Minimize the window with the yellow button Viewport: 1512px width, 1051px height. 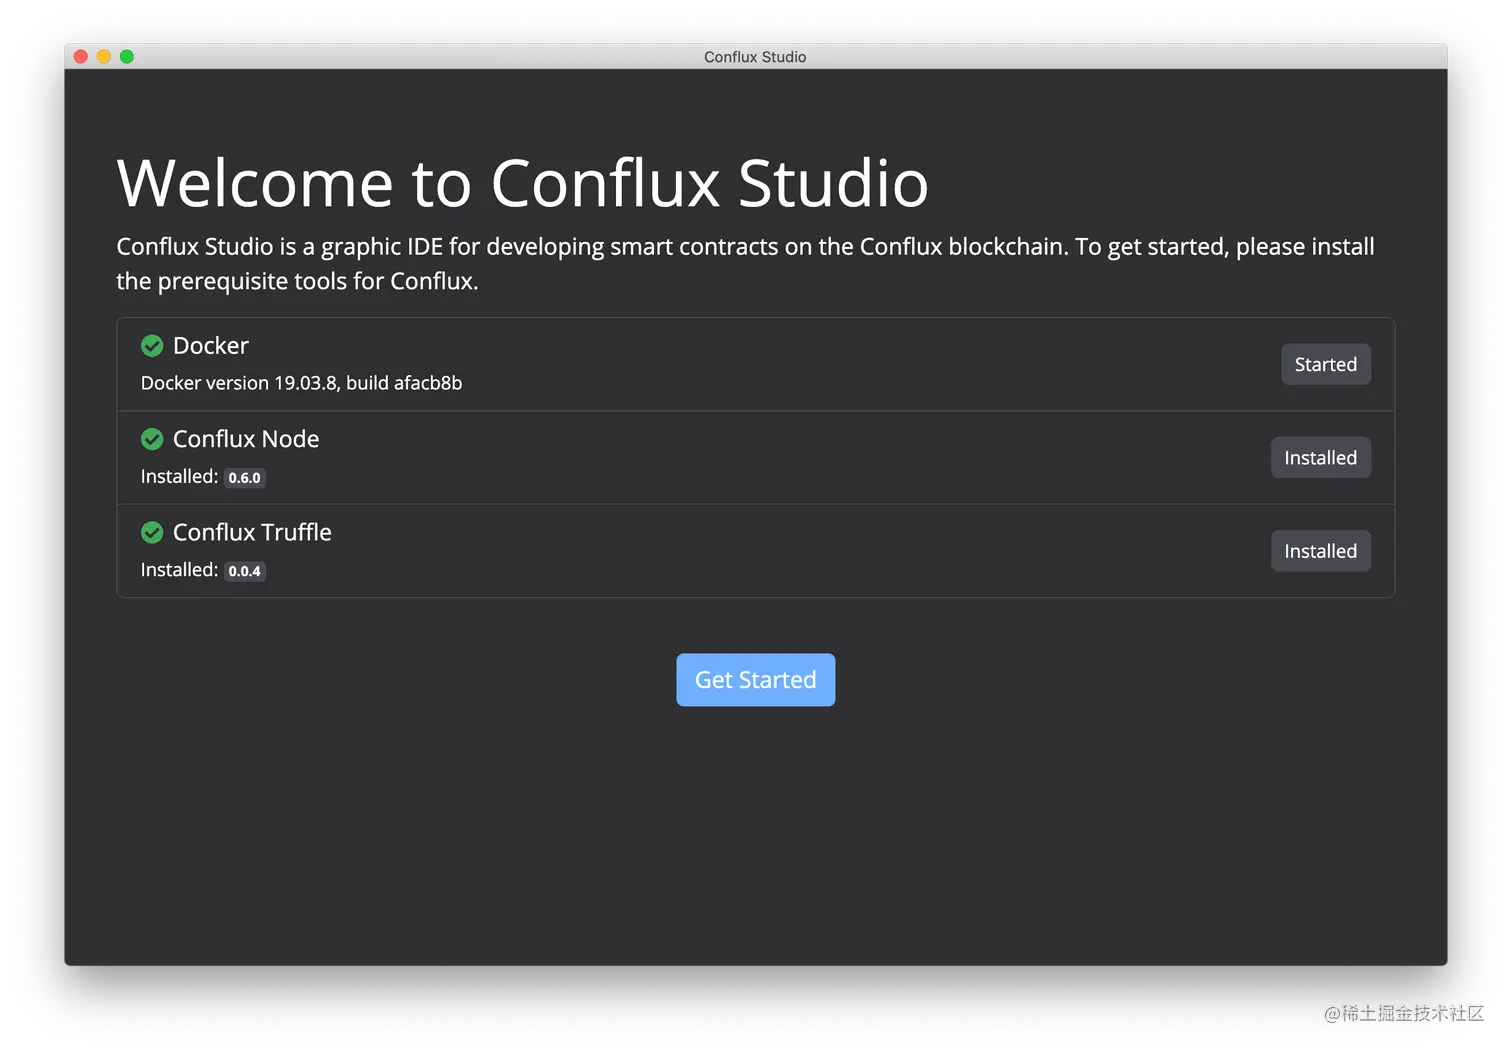pyautogui.click(x=104, y=57)
